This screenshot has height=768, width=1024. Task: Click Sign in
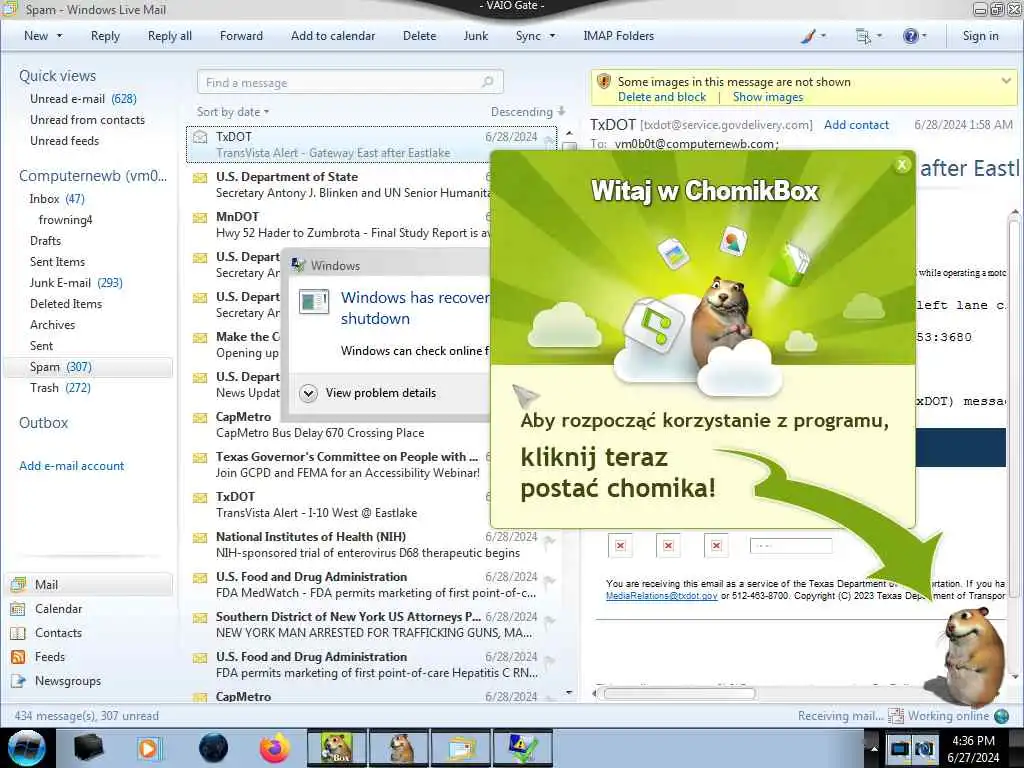point(980,36)
